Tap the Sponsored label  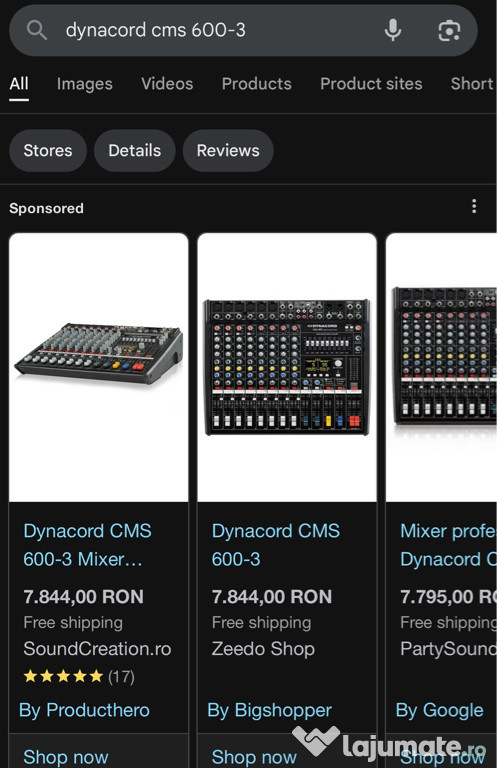(47, 208)
